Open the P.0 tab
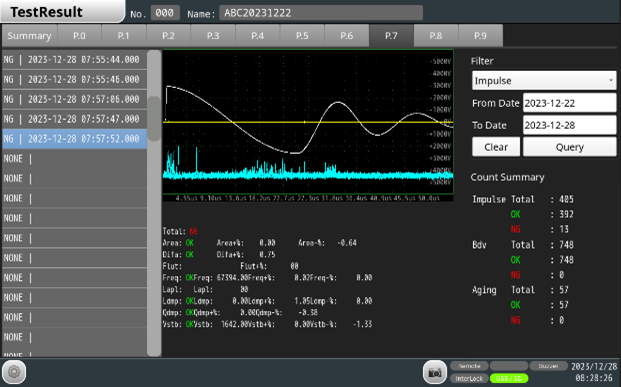Viewport: 621px width, 387px height. click(79, 36)
